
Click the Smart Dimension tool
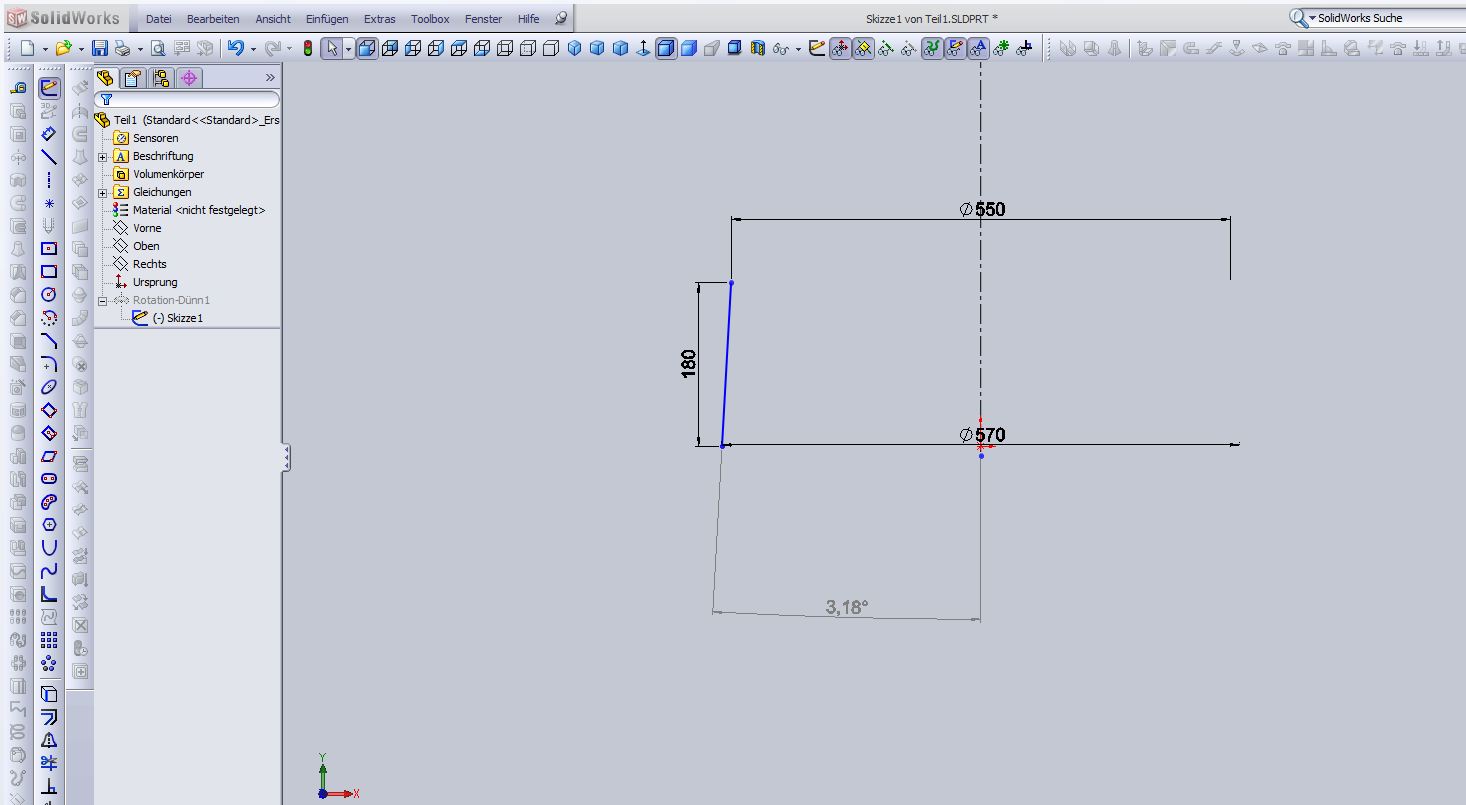pyautogui.click(x=49, y=134)
